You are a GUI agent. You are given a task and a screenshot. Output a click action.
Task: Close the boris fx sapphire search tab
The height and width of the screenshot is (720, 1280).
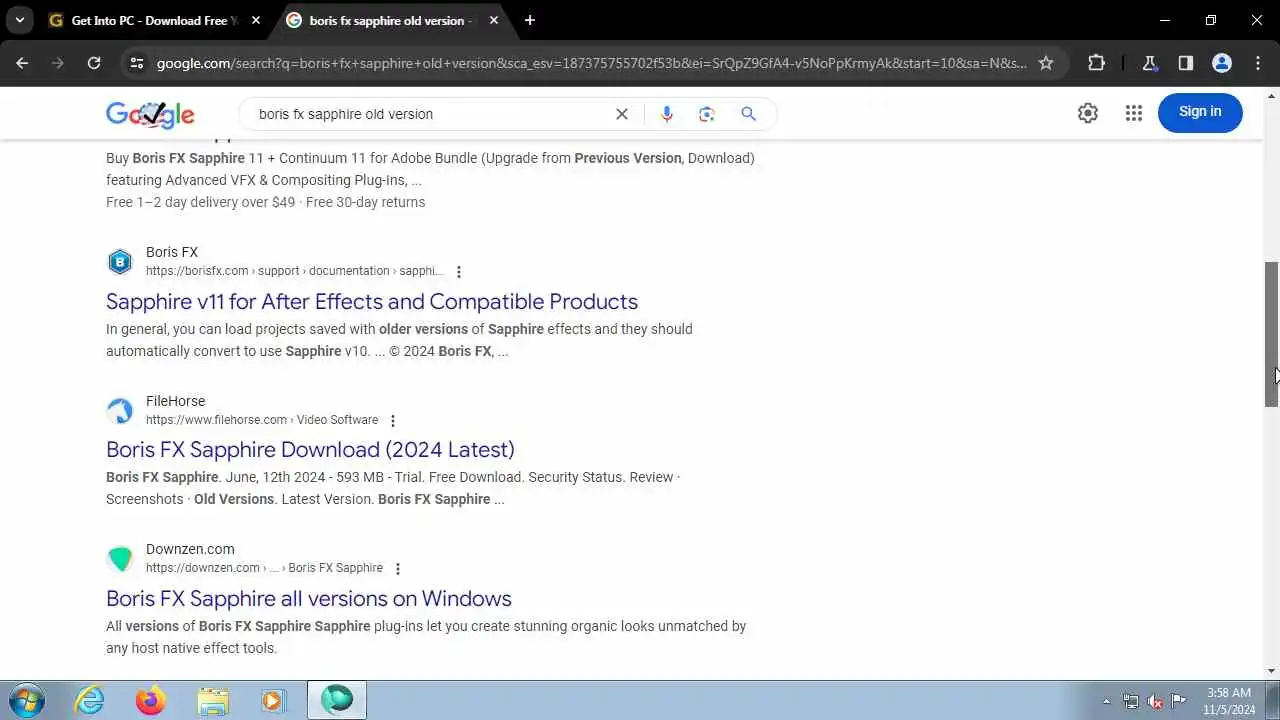[492, 20]
